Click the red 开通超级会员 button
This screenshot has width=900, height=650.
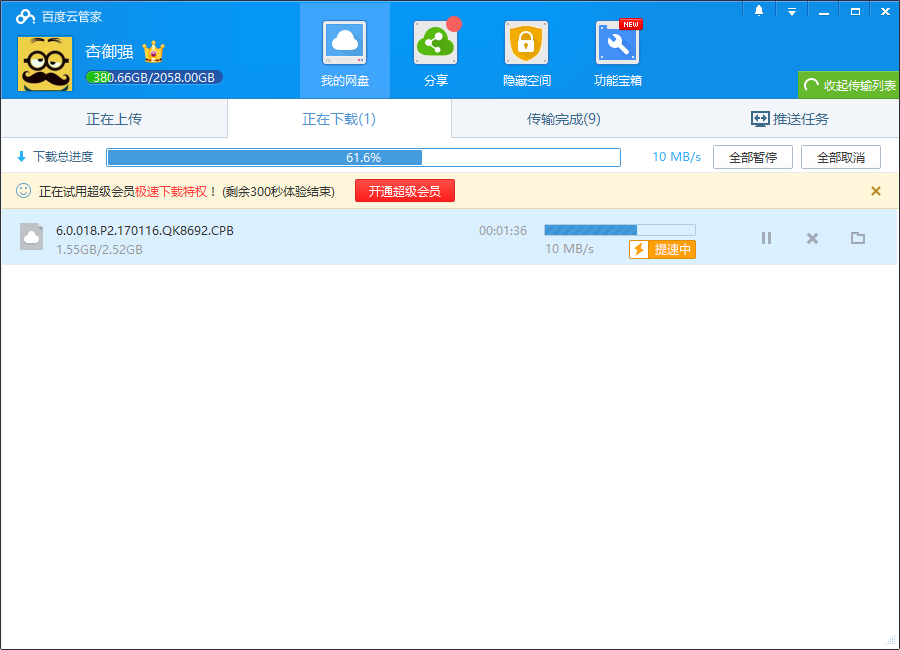tap(405, 191)
